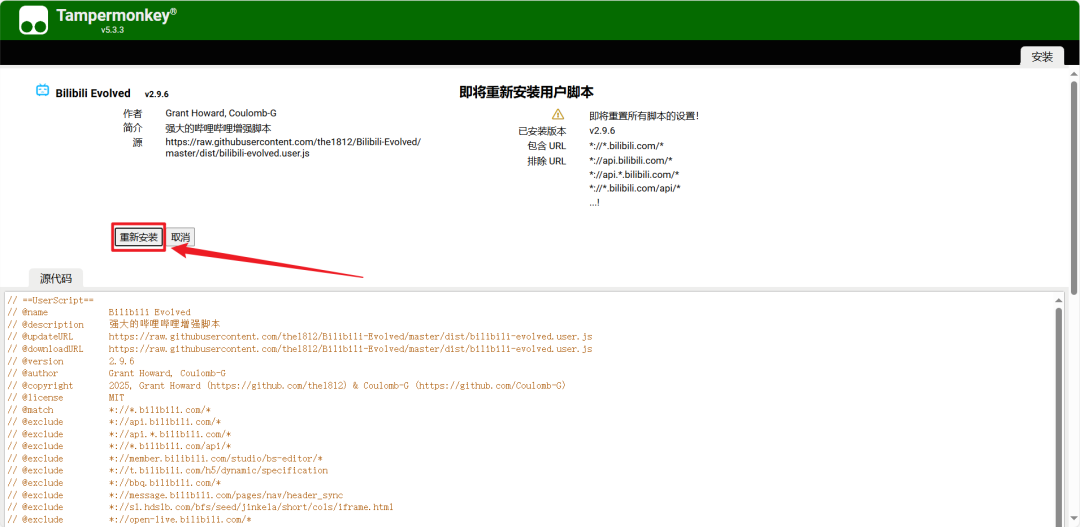This screenshot has height=527, width=1080.
Task: Click the @updateURL code line
Action: click(300, 337)
